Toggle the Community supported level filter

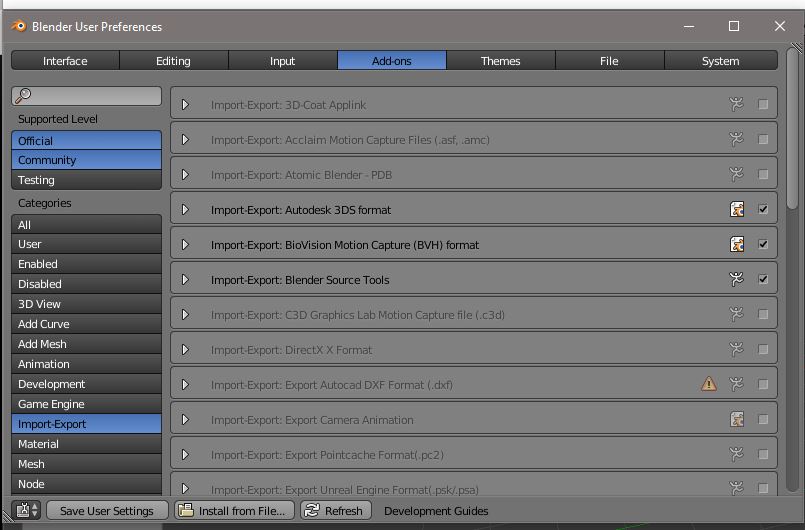click(86, 160)
